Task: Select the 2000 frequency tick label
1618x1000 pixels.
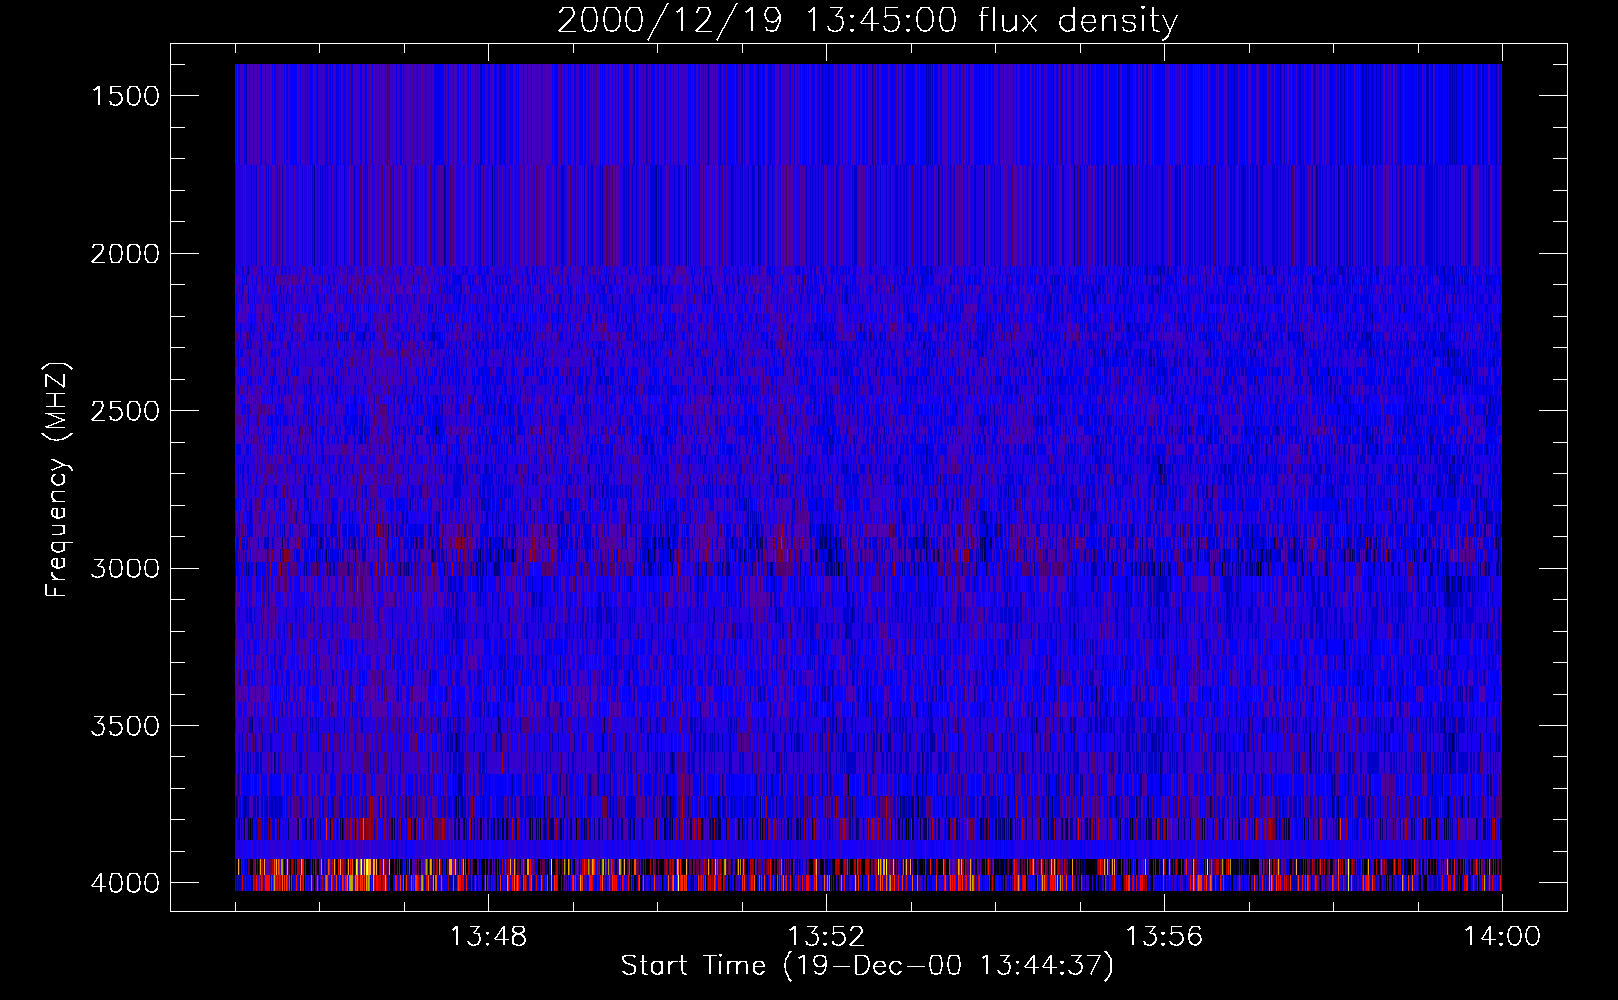Action: pyautogui.click(x=125, y=254)
